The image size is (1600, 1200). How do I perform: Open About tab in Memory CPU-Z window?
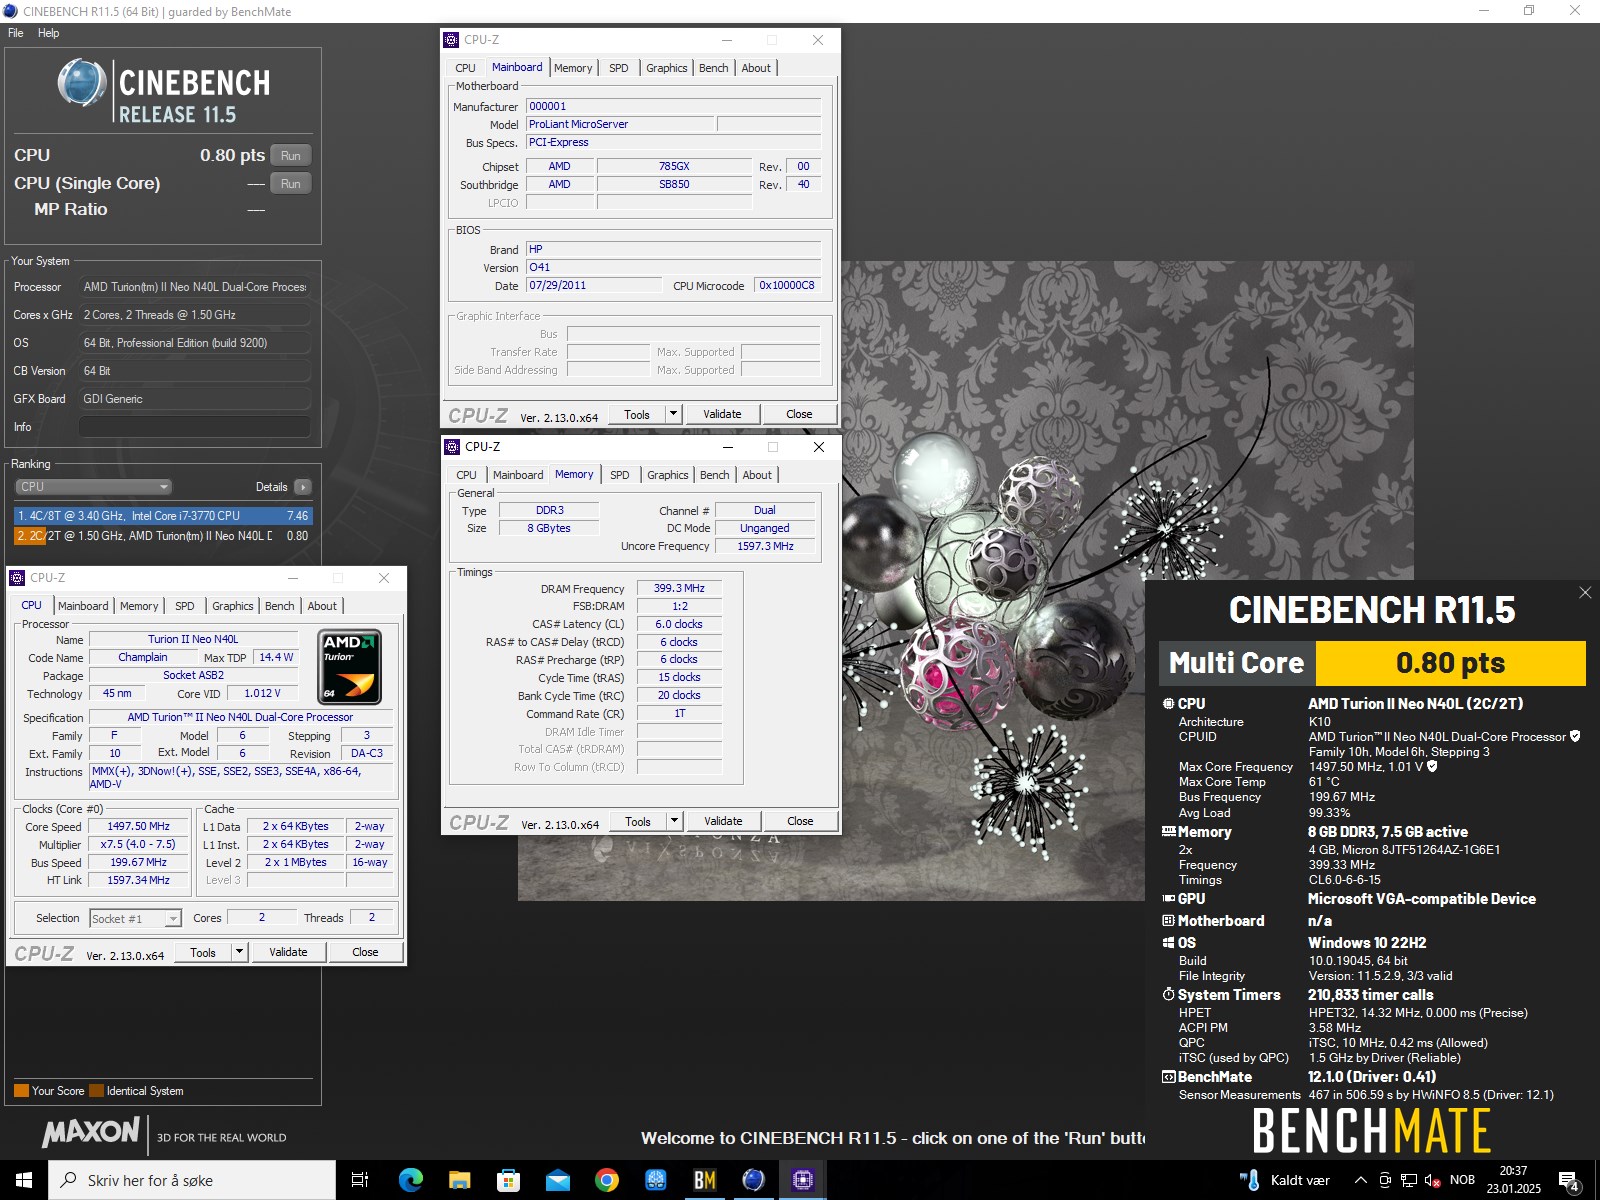tap(757, 475)
